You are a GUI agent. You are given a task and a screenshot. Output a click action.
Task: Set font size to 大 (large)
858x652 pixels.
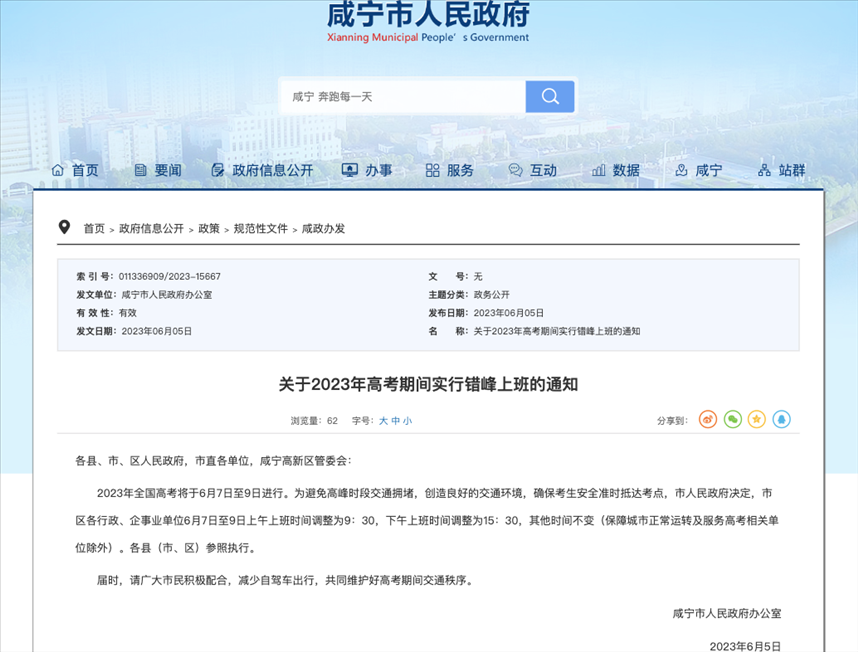pos(383,421)
